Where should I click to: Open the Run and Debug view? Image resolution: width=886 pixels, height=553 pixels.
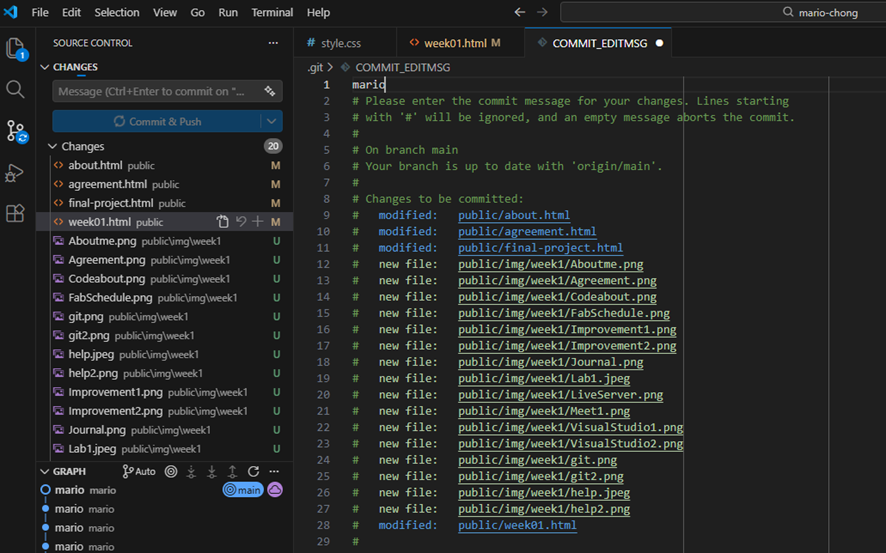pyautogui.click(x=15, y=172)
